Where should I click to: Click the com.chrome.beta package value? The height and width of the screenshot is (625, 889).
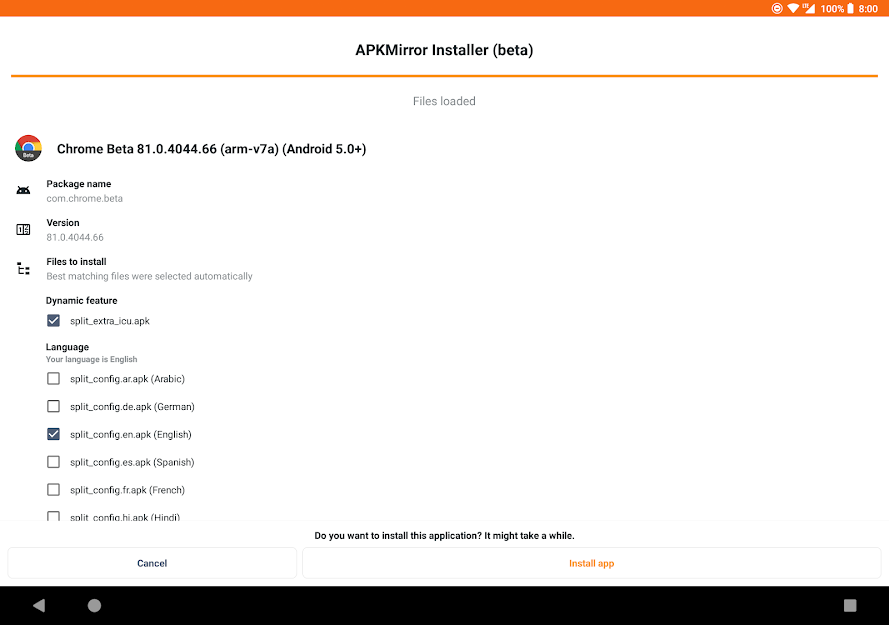[x=84, y=199]
